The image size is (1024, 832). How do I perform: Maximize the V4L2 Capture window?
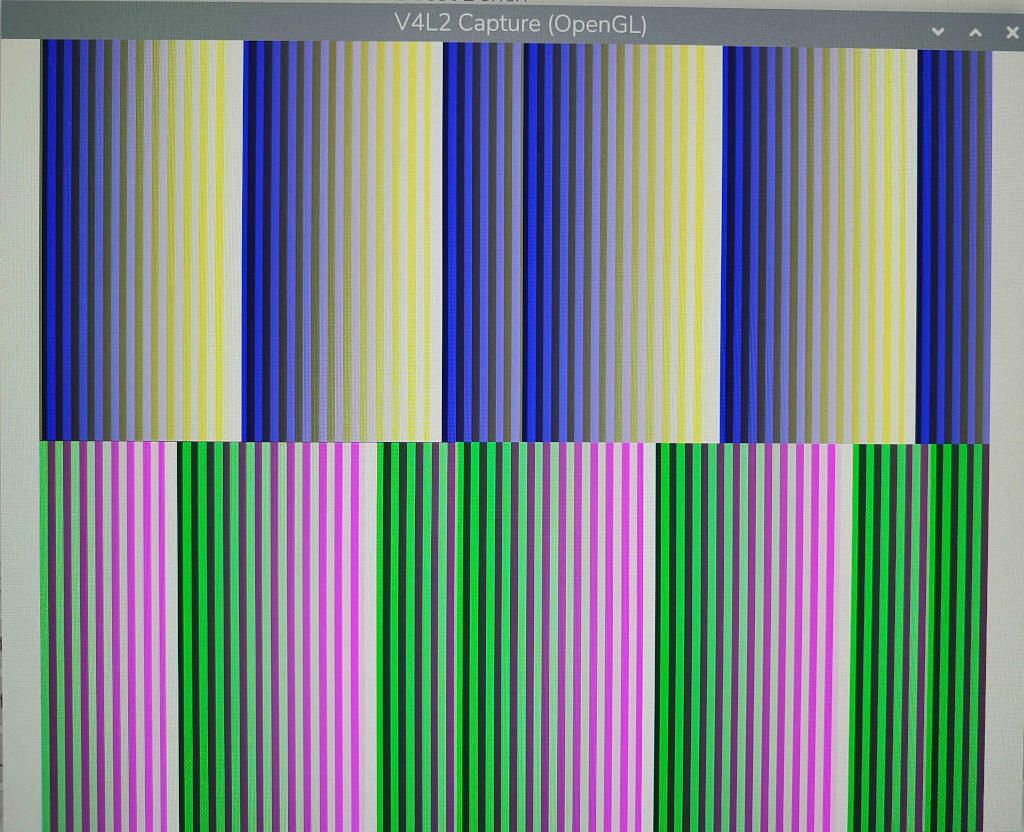[x=975, y=31]
